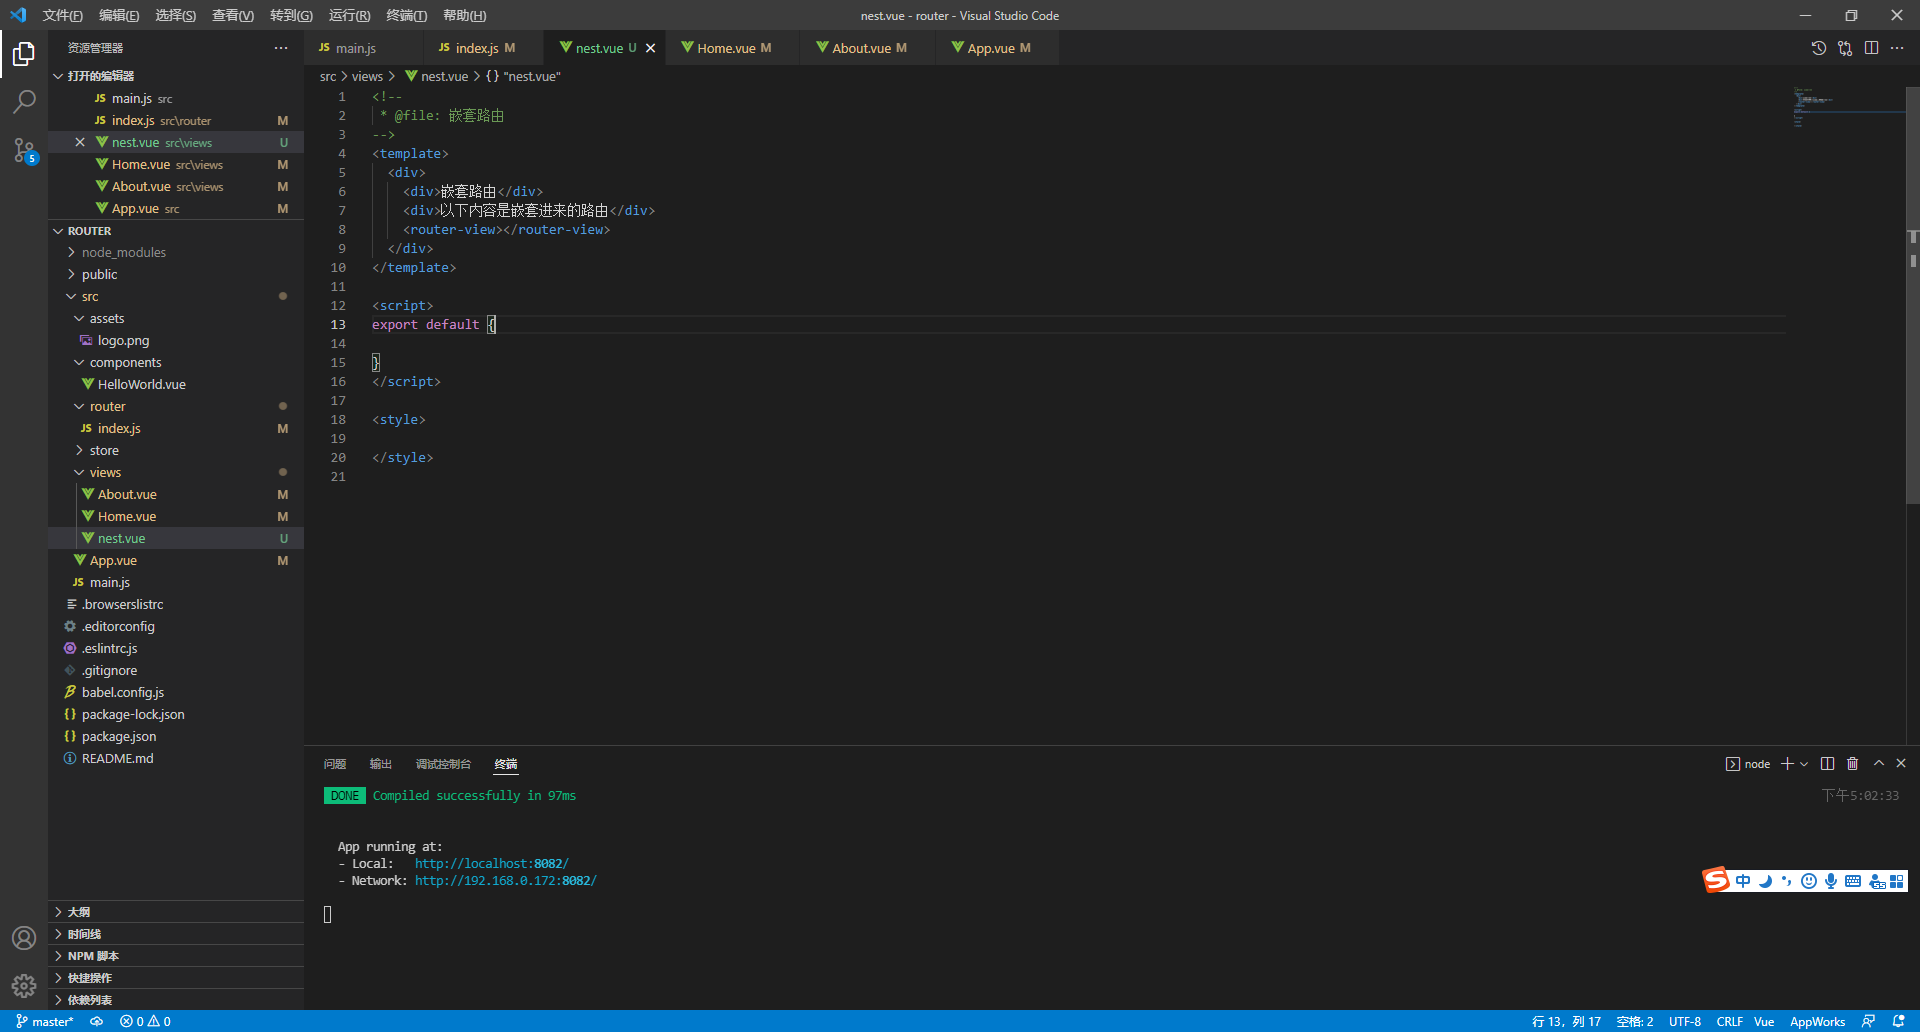Create a new terminal with plus icon
The image size is (1920, 1032).
click(1787, 764)
